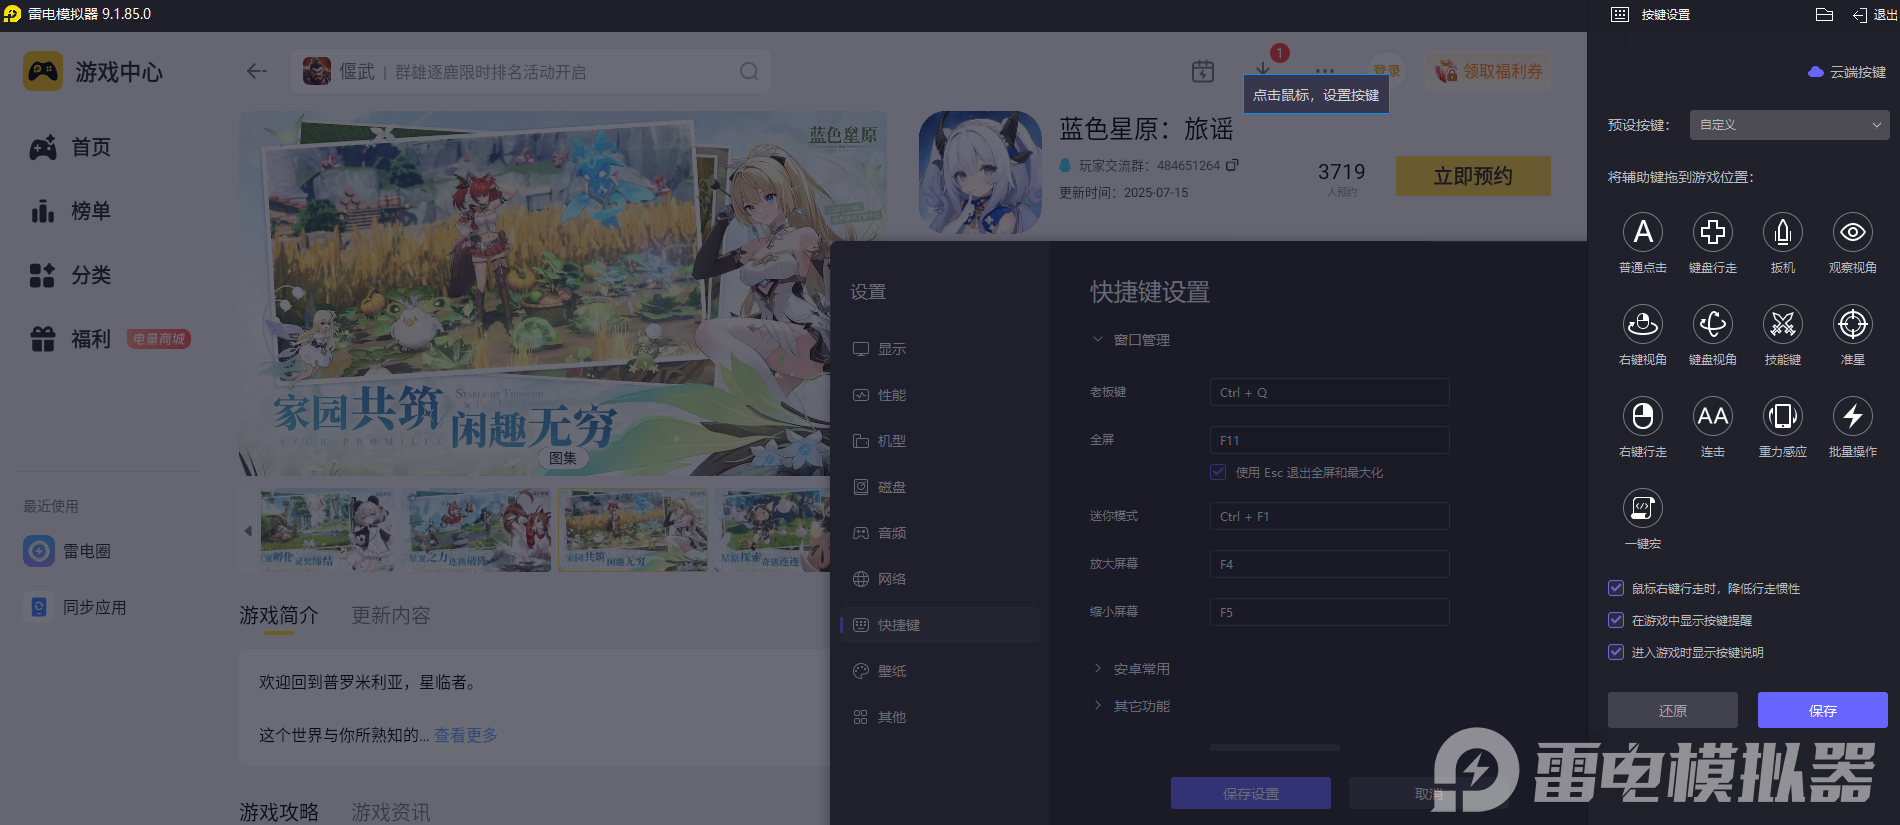Click the 蓝色星原 game avatar icon

pyautogui.click(x=980, y=172)
